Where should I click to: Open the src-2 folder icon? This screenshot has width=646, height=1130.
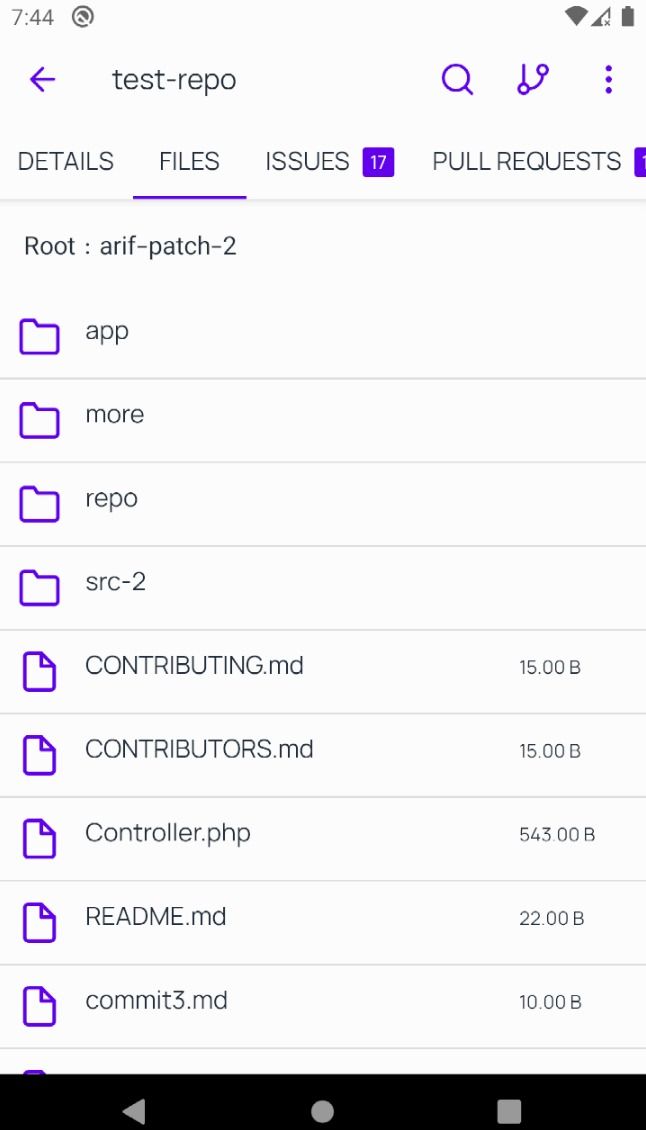(x=38, y=588)
